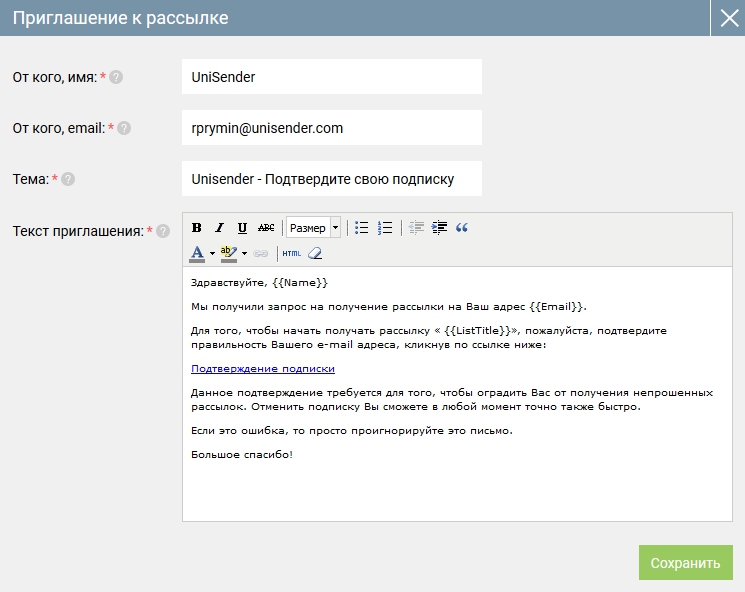Apply strikethrough (ABC) formatting

click(266, 228)
